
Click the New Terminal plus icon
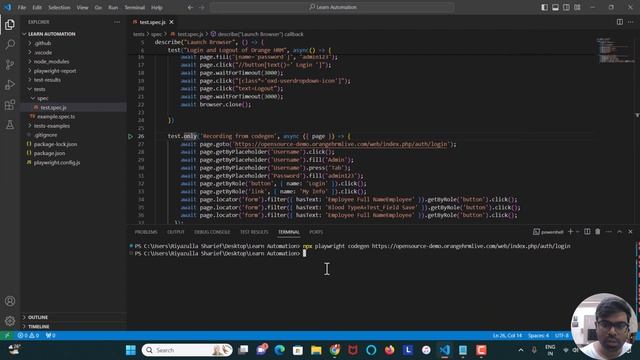(x=570, y=232)
